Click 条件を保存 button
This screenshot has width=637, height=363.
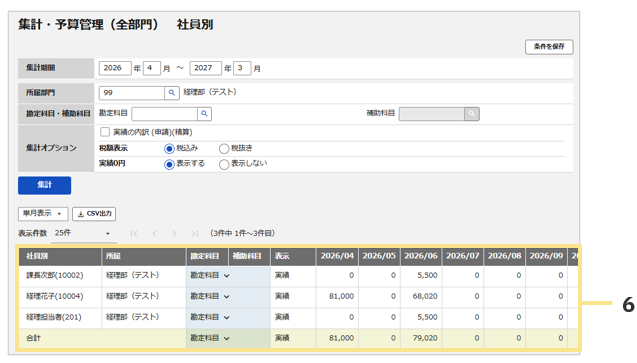[549, 47]
